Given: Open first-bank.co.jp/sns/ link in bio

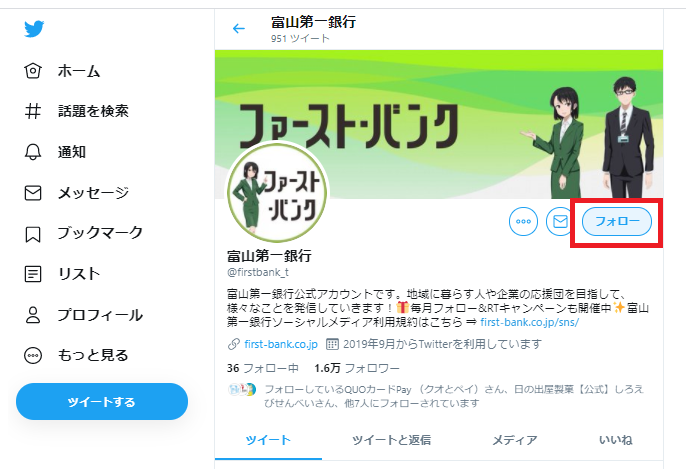Looking at the screenshot, I should point(529,322).
